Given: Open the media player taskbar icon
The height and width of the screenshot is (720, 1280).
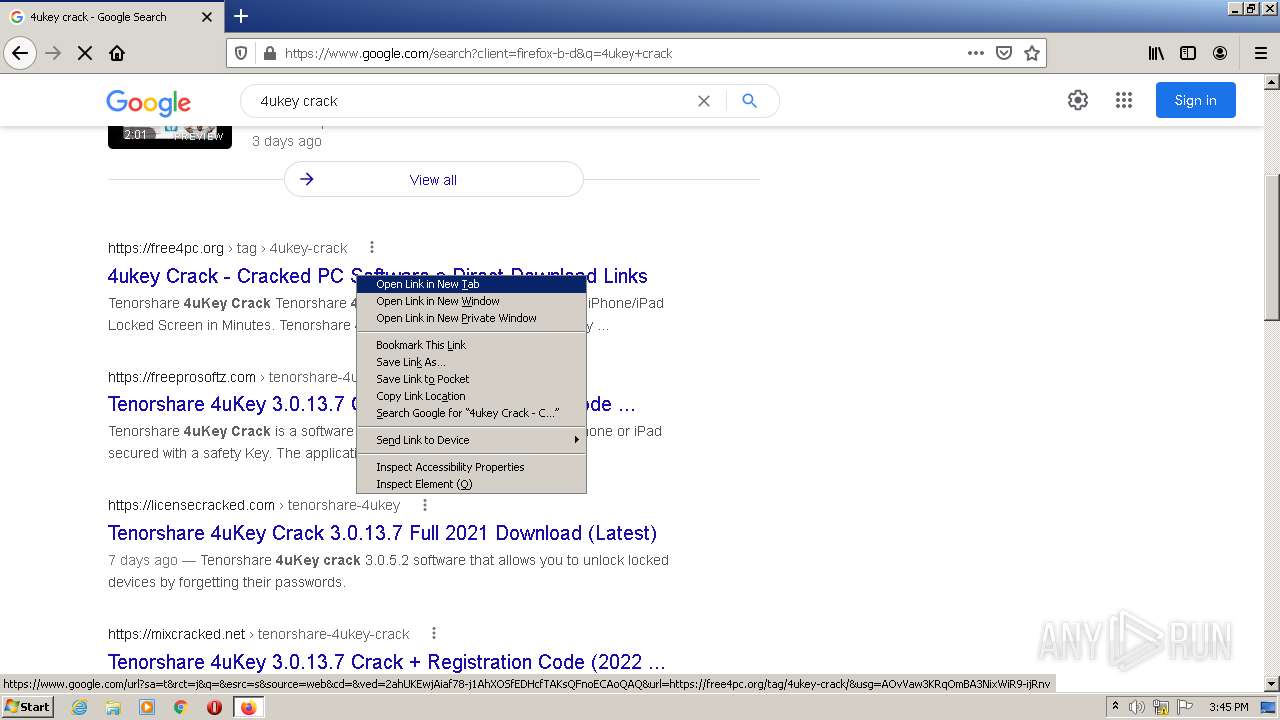Looking at the screenshot, I should 147,707.
